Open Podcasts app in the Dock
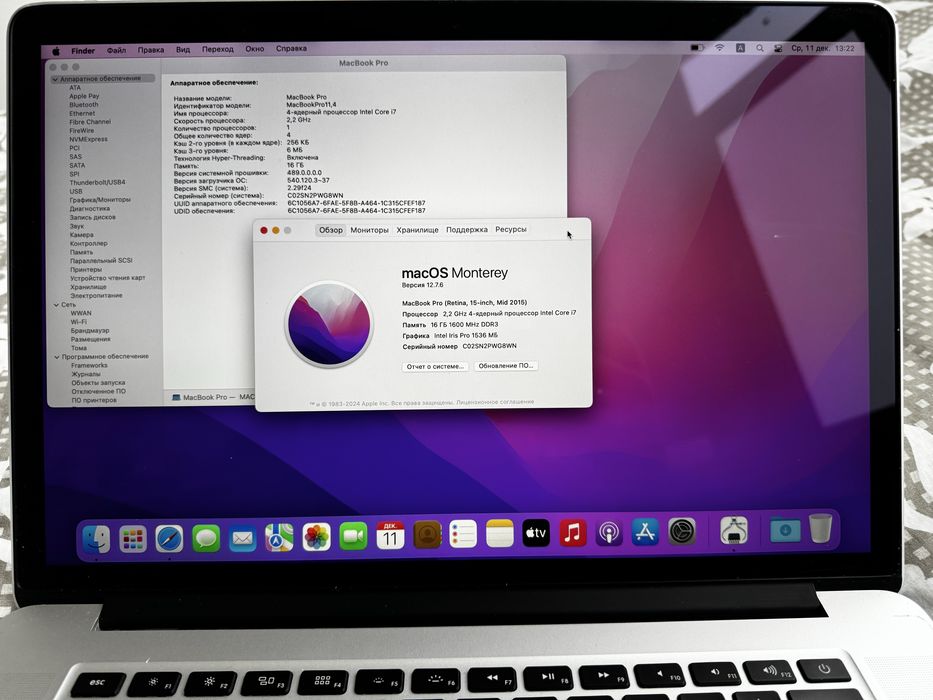Screen dimensions: 933x700 pyautogui.click(x=609, y=532)
